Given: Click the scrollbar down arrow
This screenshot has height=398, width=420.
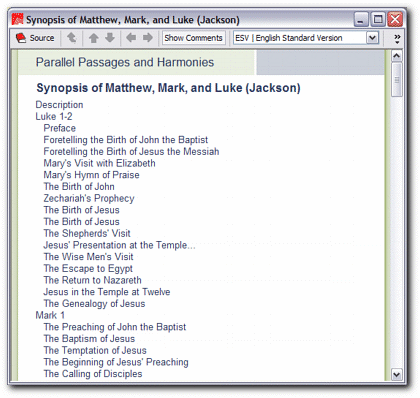Looking at the screenshot, I should click(396, 374).
